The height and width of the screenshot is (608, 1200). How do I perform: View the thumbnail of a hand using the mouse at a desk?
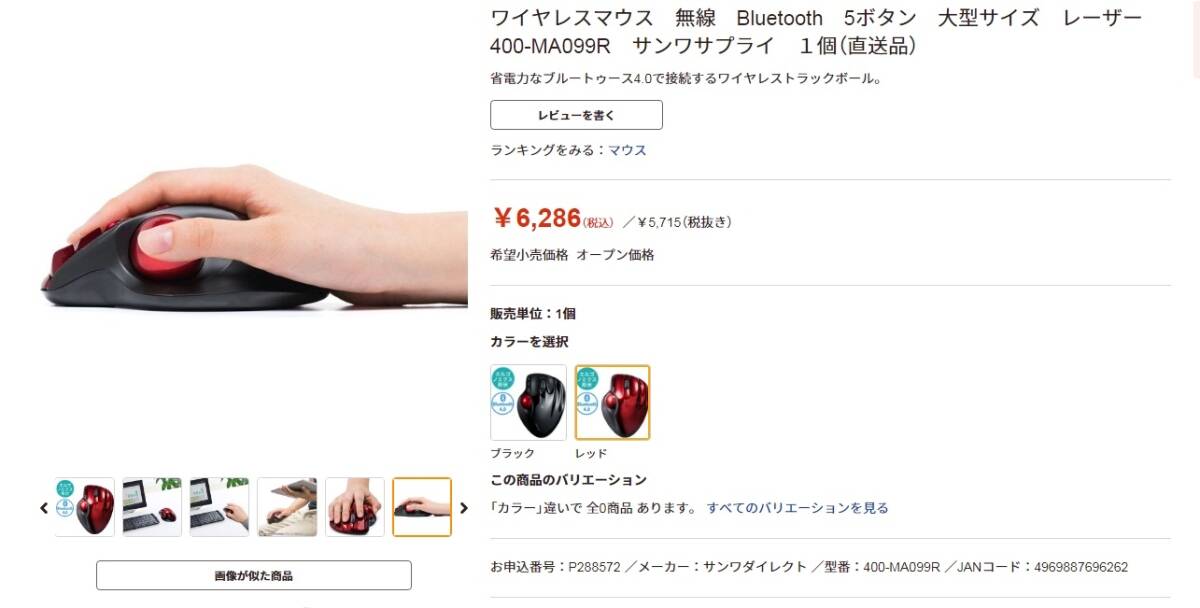click(219, 507)
